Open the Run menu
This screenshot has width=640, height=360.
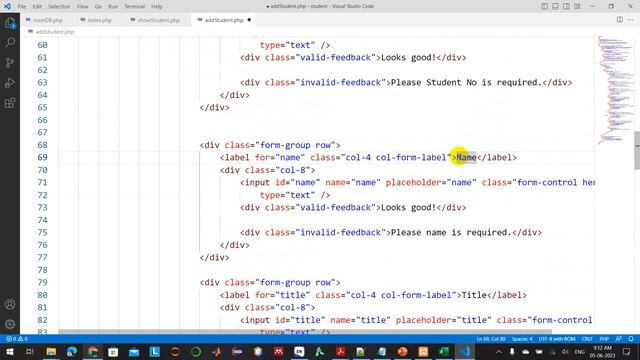click(x=113, y=7)
